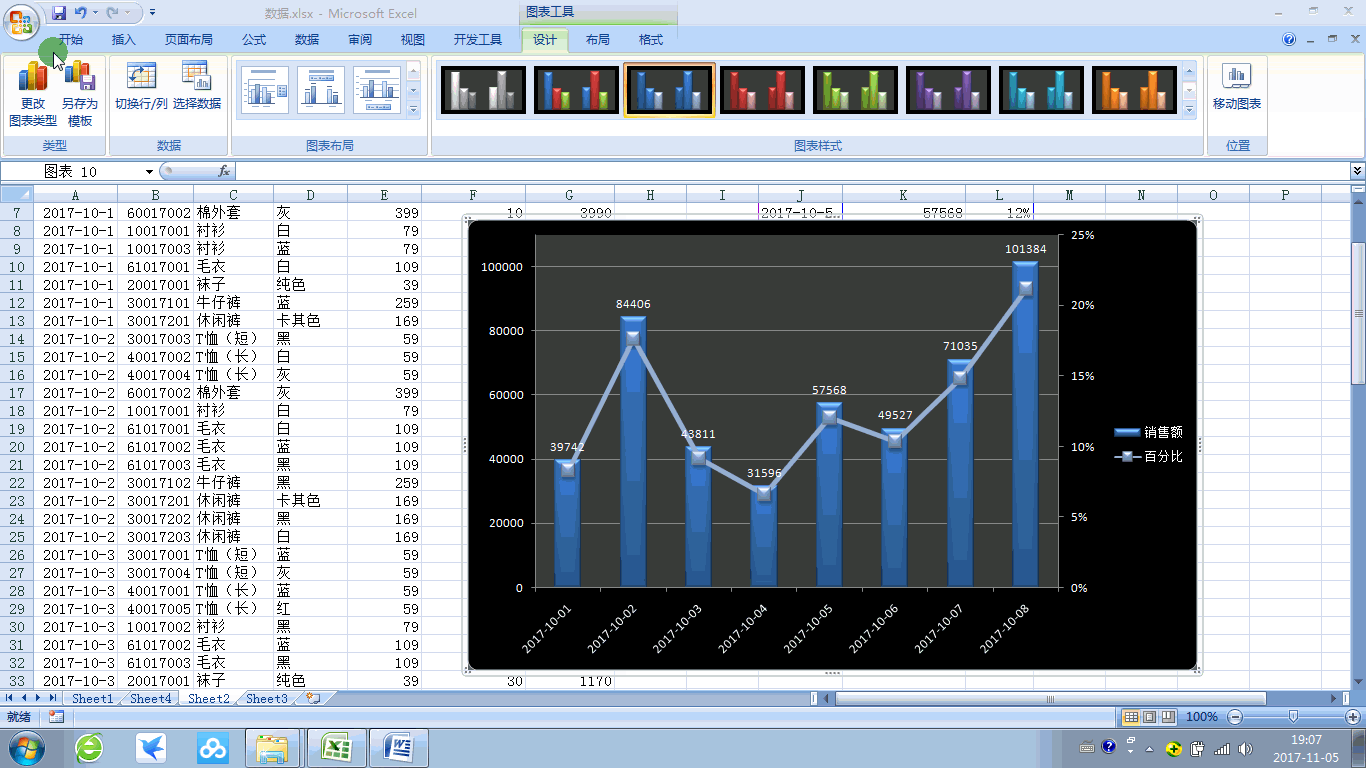Image resolution: width=1366 pixels, height=768 pixels.
Task: Apply the teal chart style
Action: click(1042, 90)
